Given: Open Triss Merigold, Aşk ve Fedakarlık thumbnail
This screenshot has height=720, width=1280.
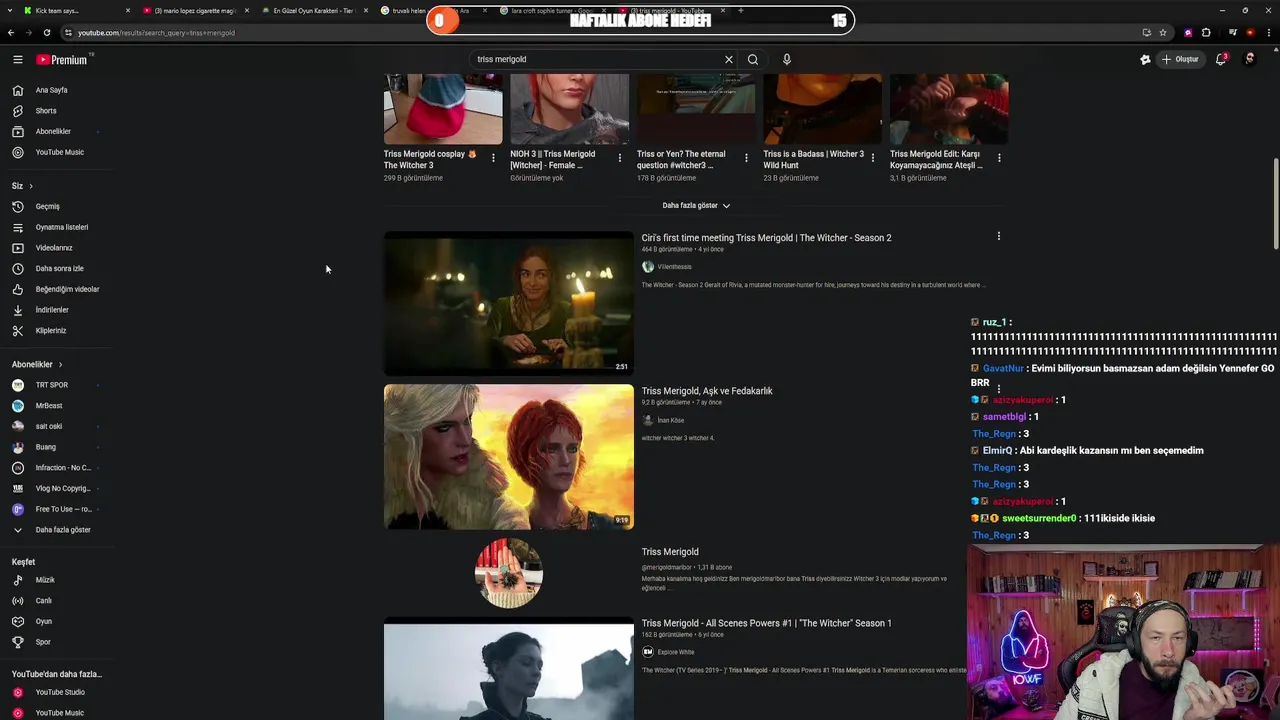Looking at the screenshot, I should pyautogui.click(x=509, y=457).
